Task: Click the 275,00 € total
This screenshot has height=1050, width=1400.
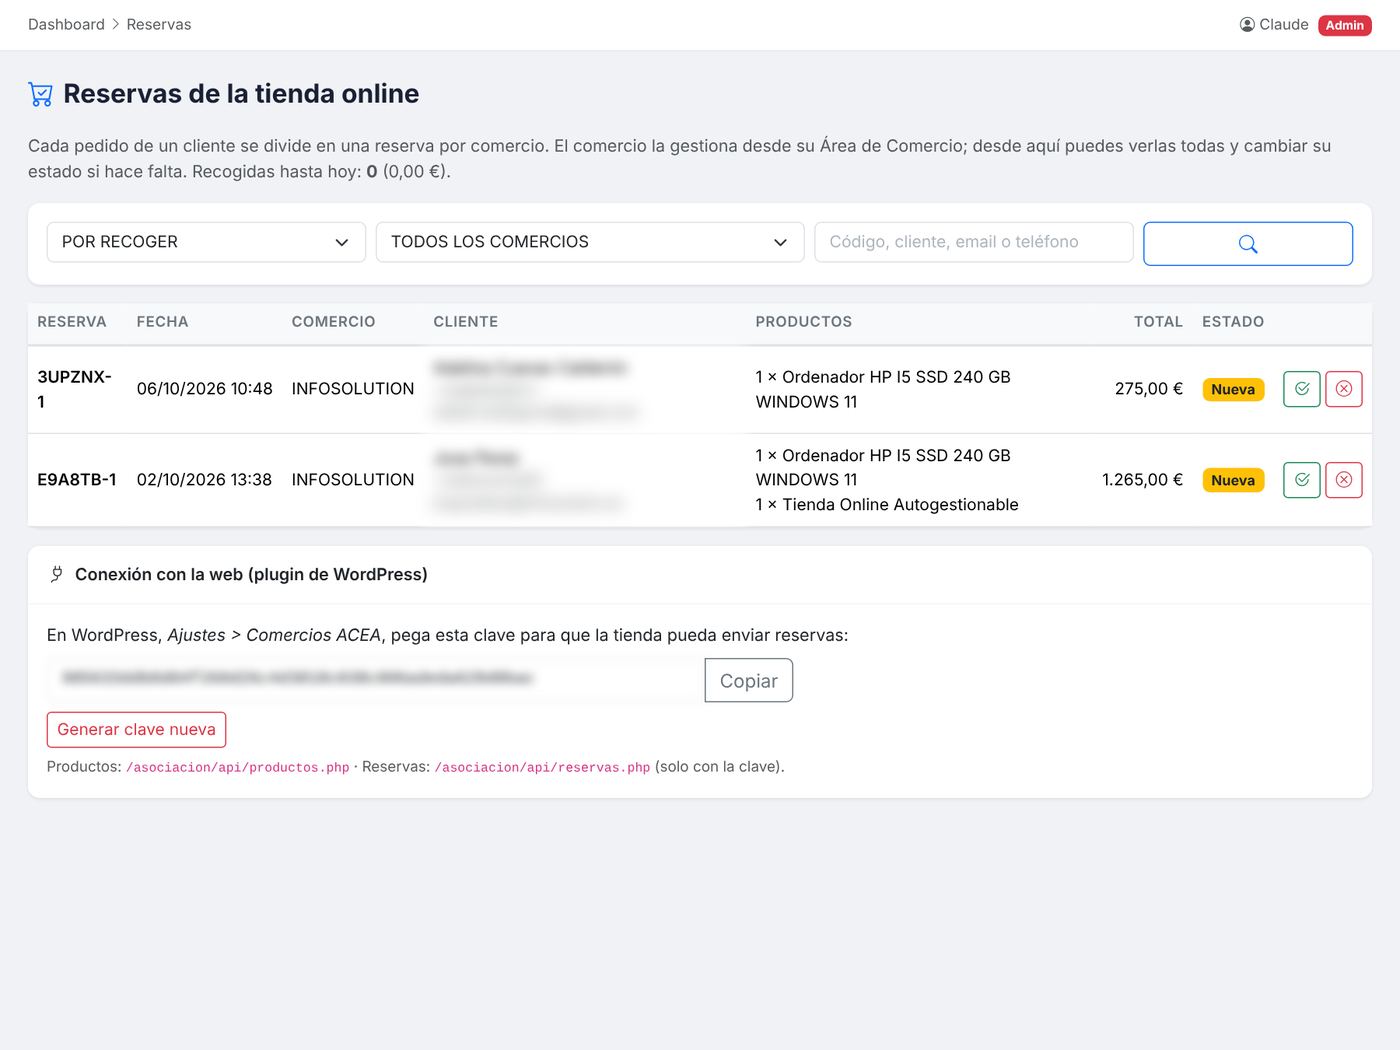Action: pyautogui.click(x=1149, y=389)
